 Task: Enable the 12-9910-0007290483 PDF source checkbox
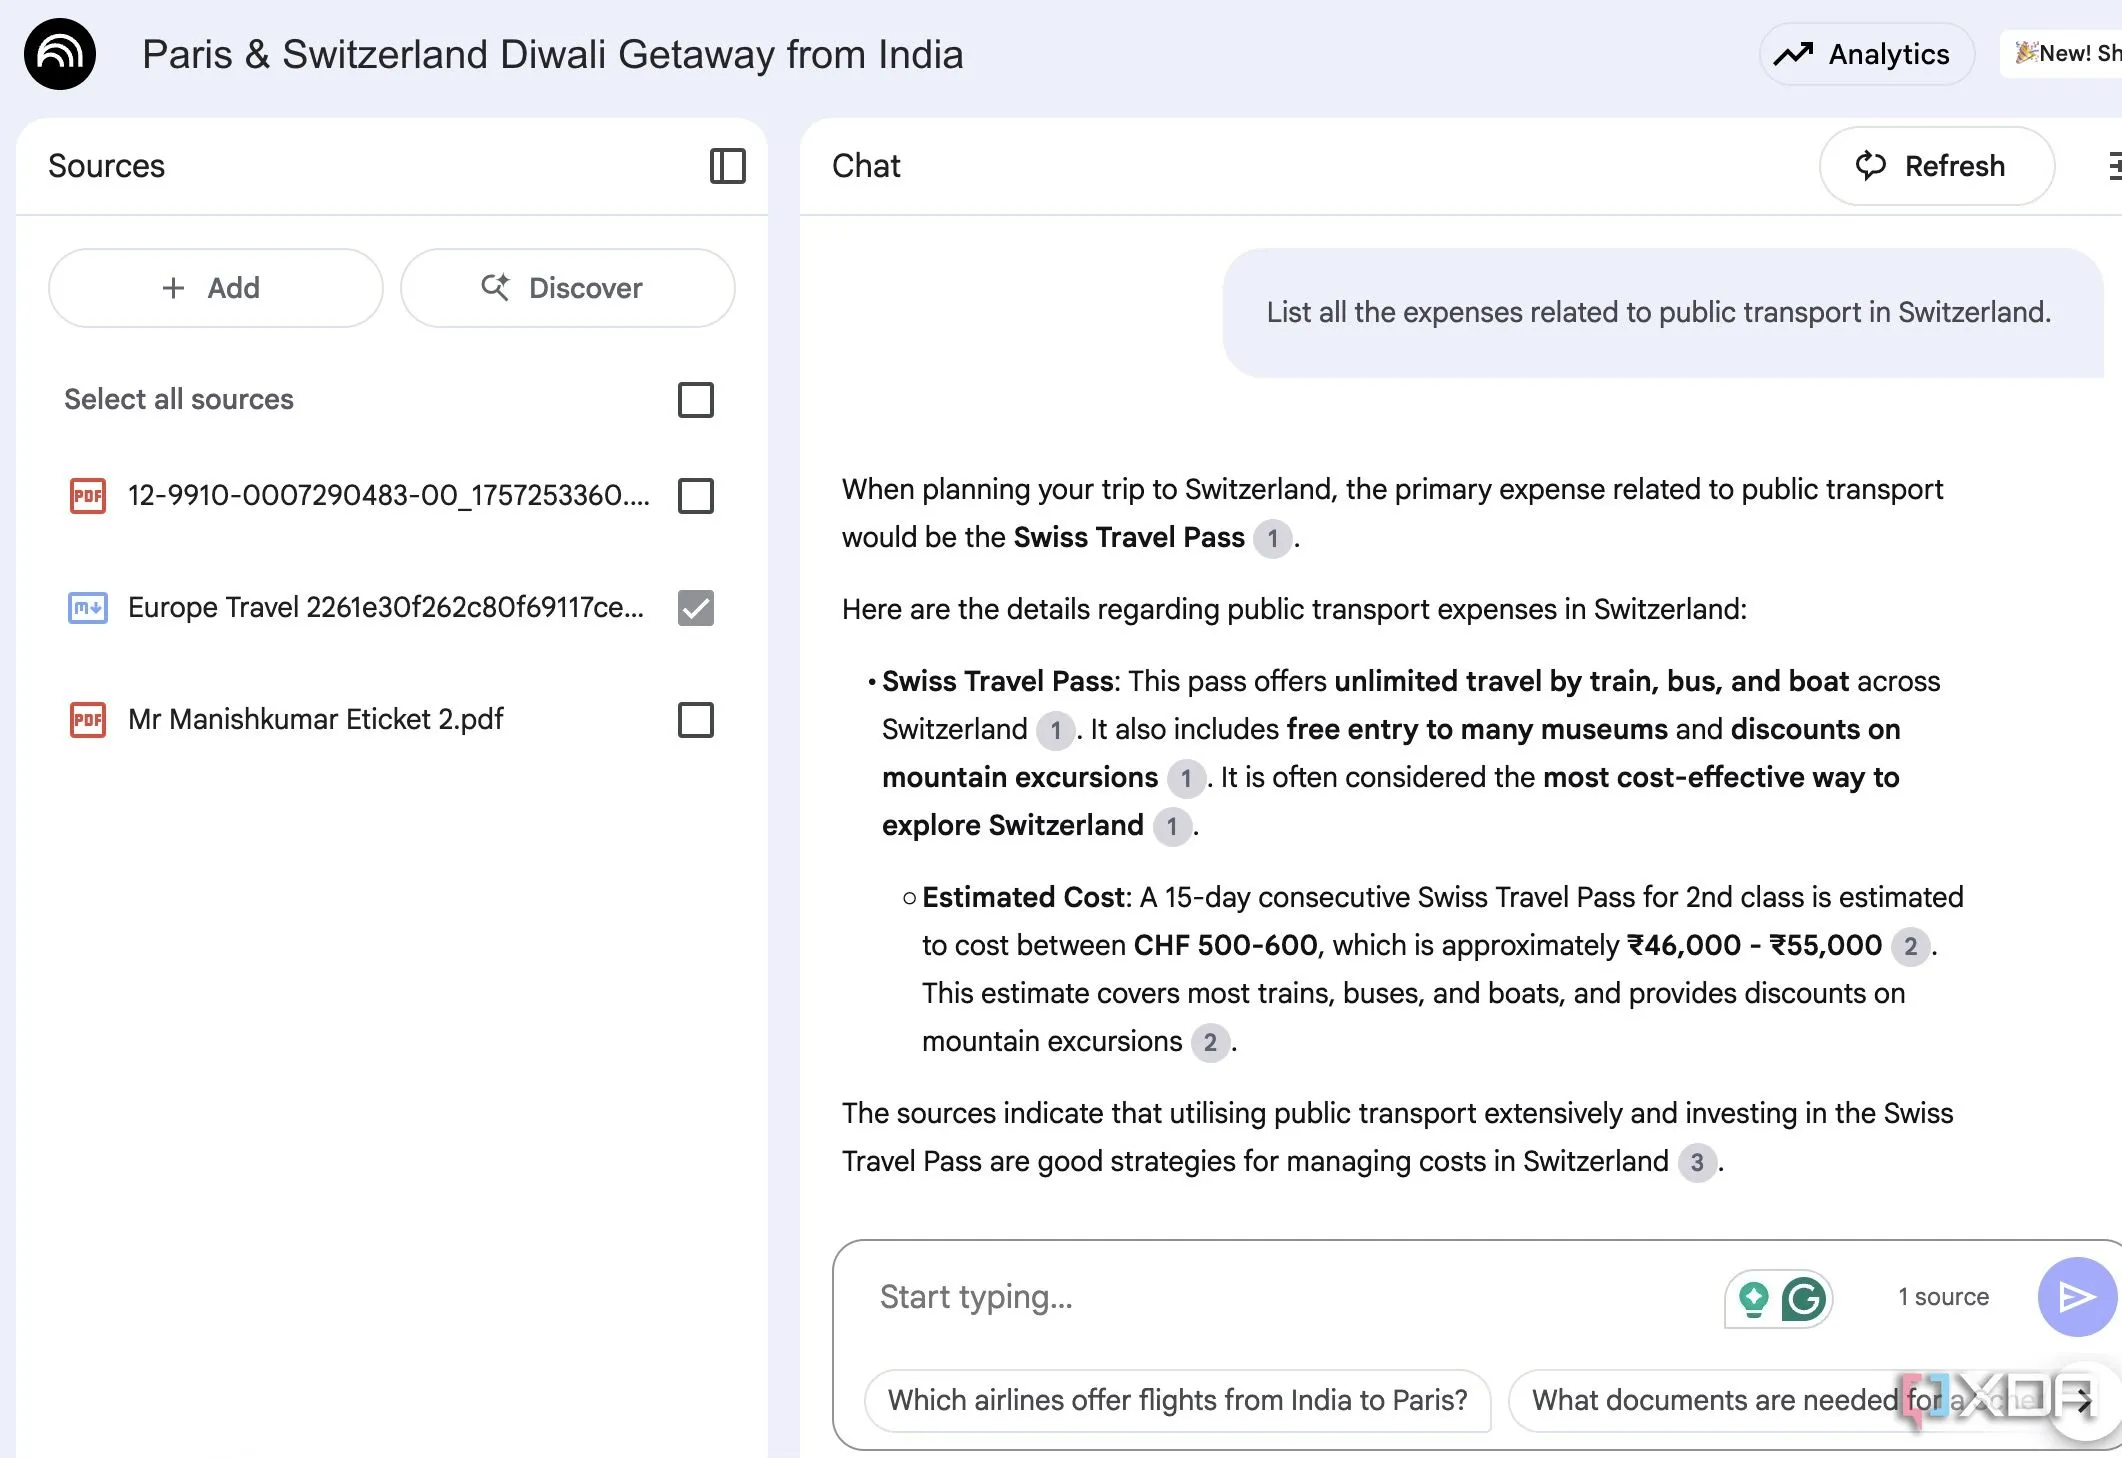pos(695,496)
